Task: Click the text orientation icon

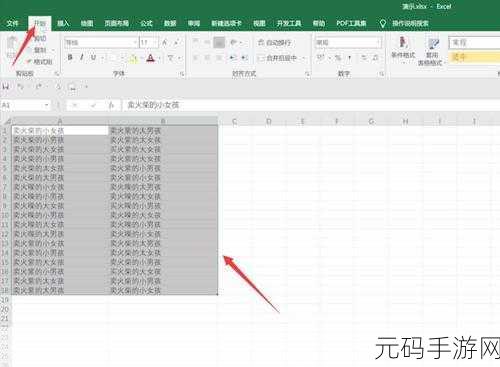Action: [234, 42]
